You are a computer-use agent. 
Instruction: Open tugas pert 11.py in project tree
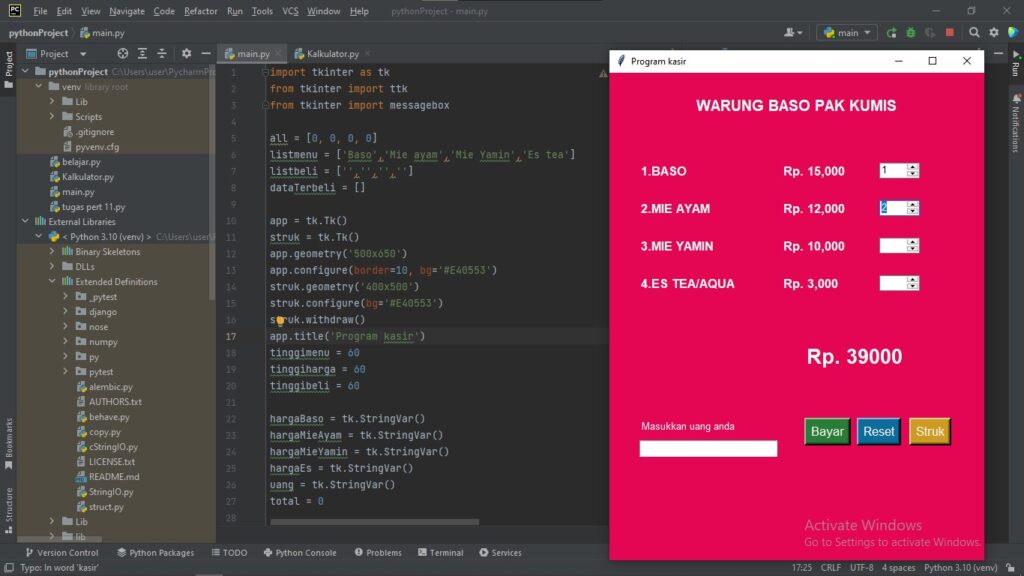tap(93, 206)
